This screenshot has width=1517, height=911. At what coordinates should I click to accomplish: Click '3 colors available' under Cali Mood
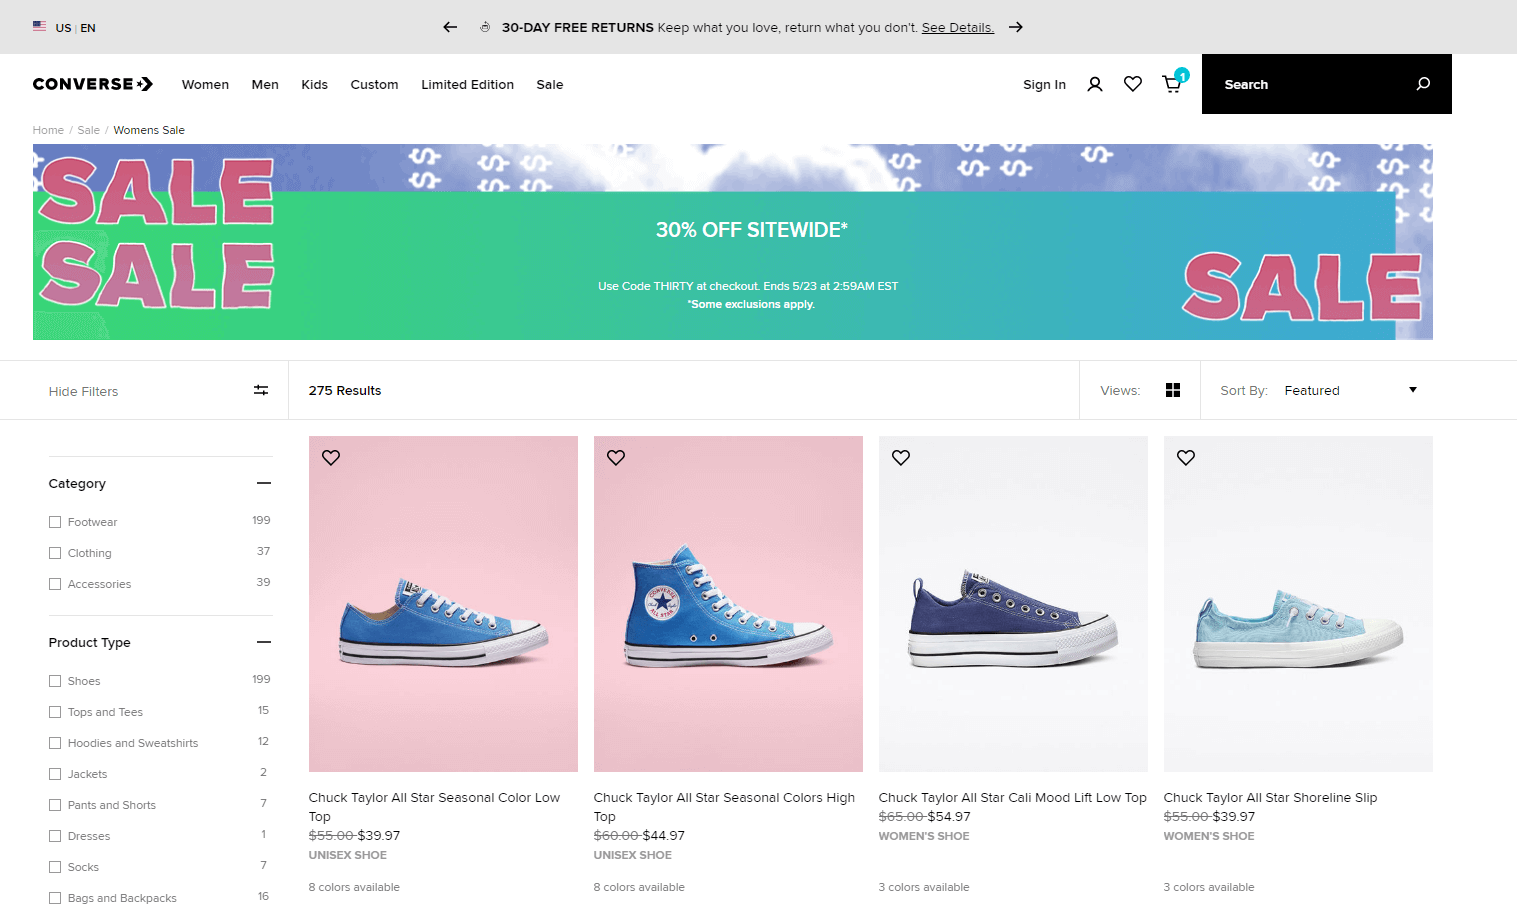924,887
